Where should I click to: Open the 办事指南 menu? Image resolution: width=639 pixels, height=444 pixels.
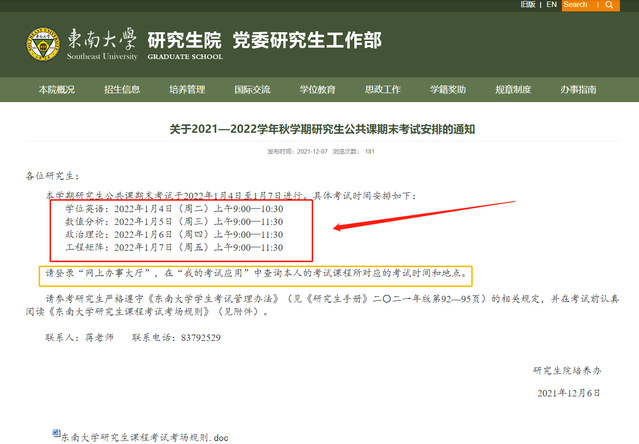(x=578, y=90)
